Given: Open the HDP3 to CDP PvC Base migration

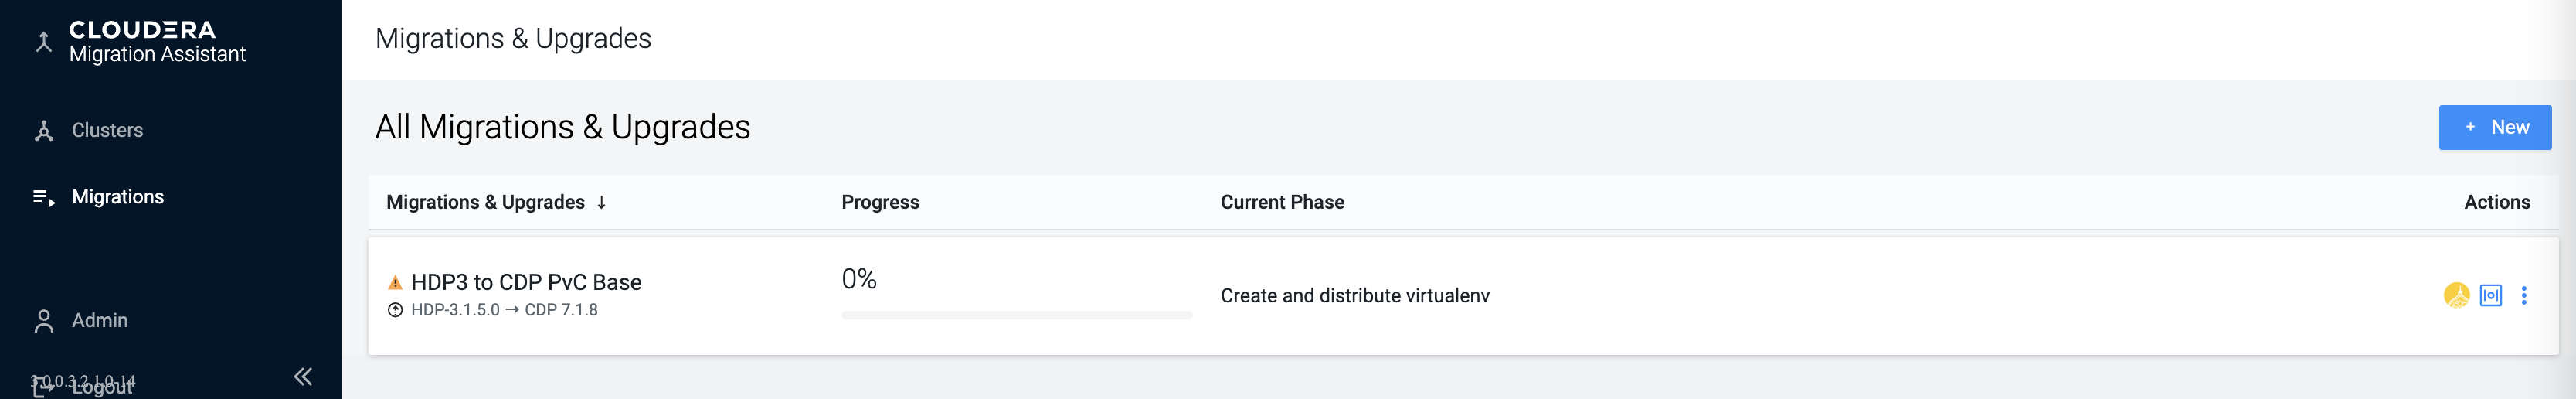Looking at the screenshot, I should click(526, 283).
